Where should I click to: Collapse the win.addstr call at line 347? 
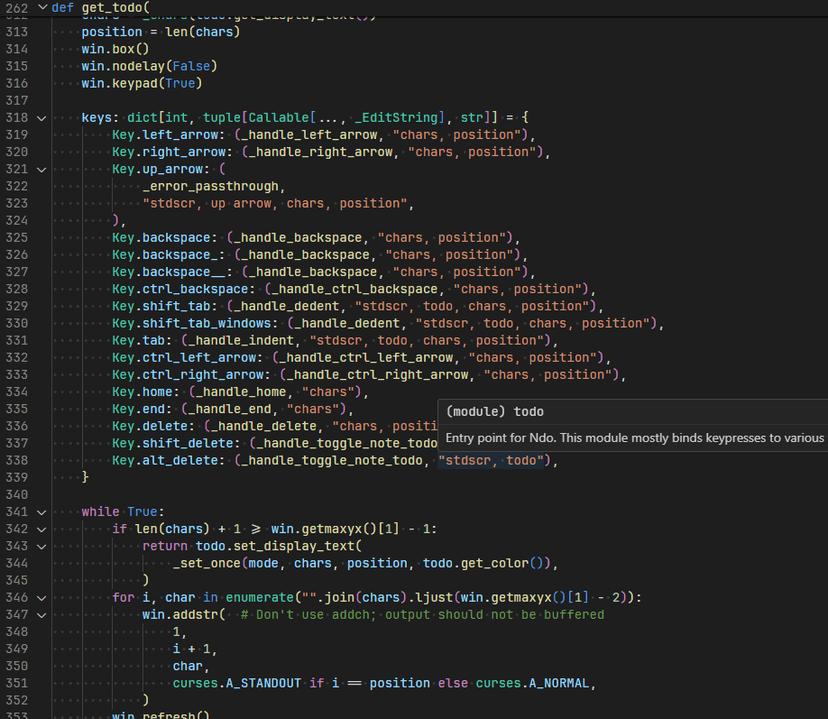42,615
